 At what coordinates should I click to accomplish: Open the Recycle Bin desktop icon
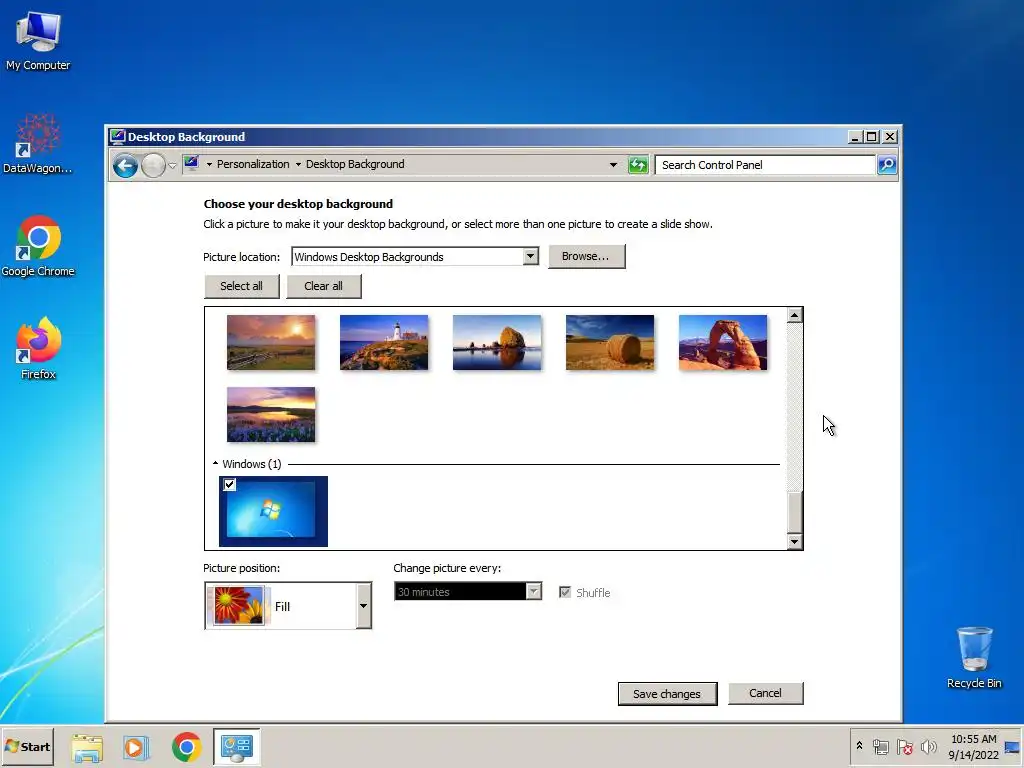click(974, 658)
